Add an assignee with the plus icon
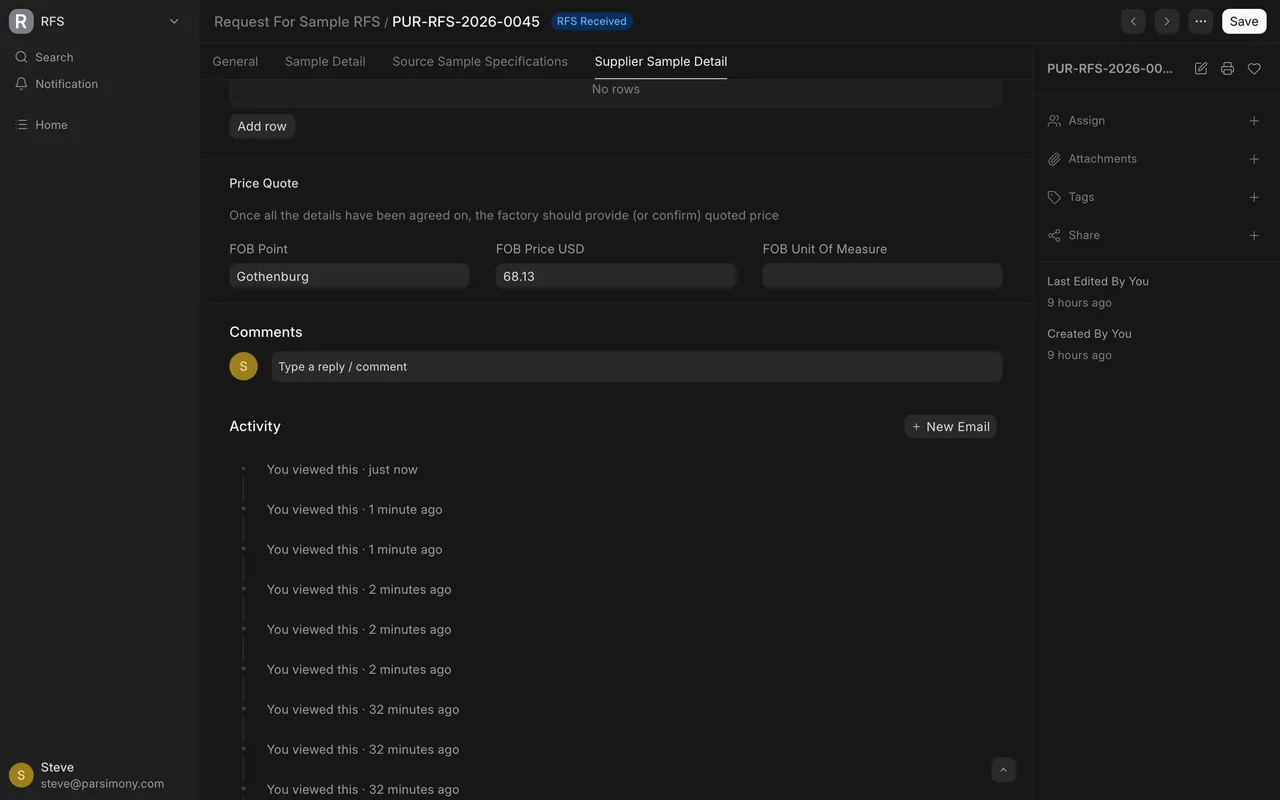1280x800 pixels. point(1254,121)
